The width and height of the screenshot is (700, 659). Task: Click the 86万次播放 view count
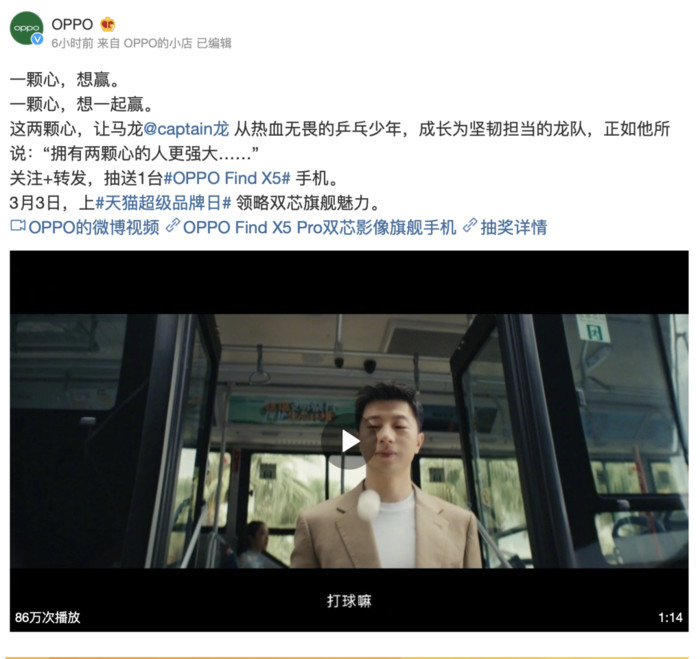coord(47,617)
